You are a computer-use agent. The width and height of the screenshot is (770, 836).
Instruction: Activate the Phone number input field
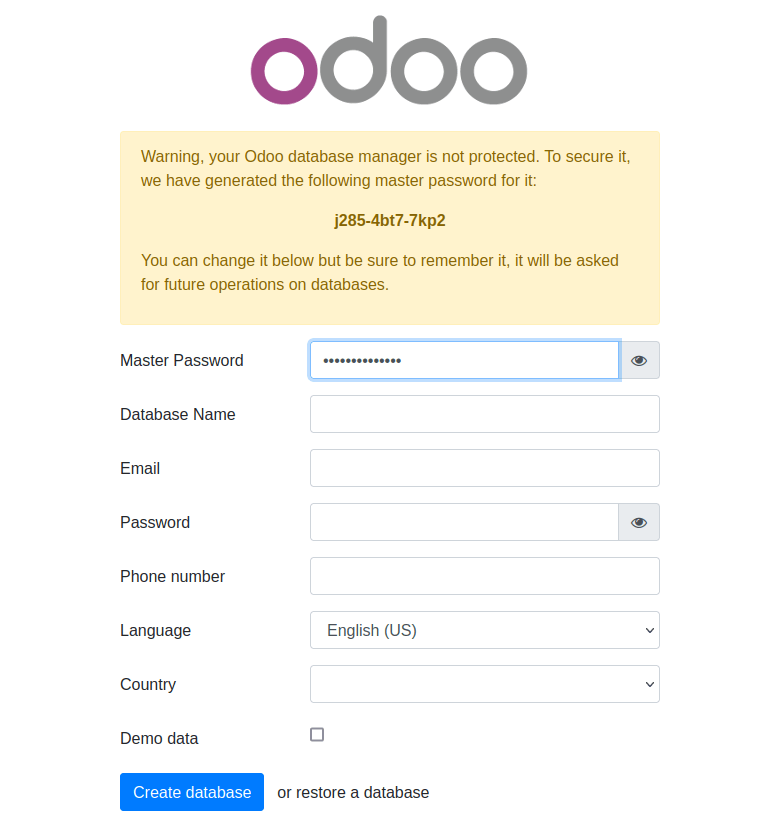pos(484,576)
